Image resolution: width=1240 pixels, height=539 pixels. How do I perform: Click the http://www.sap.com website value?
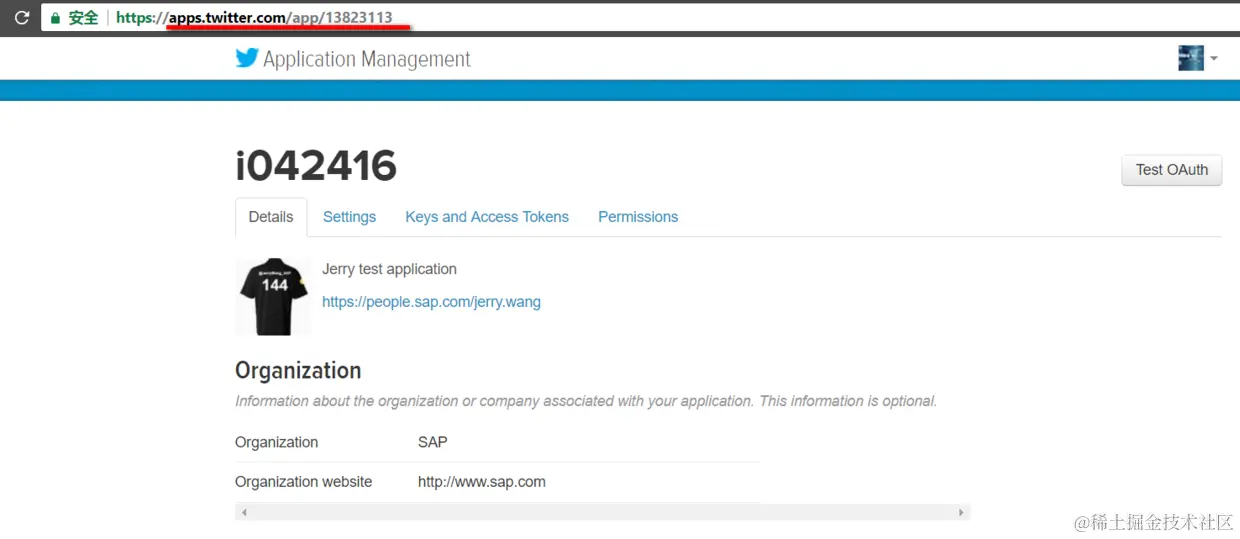[x=482, y=482]
